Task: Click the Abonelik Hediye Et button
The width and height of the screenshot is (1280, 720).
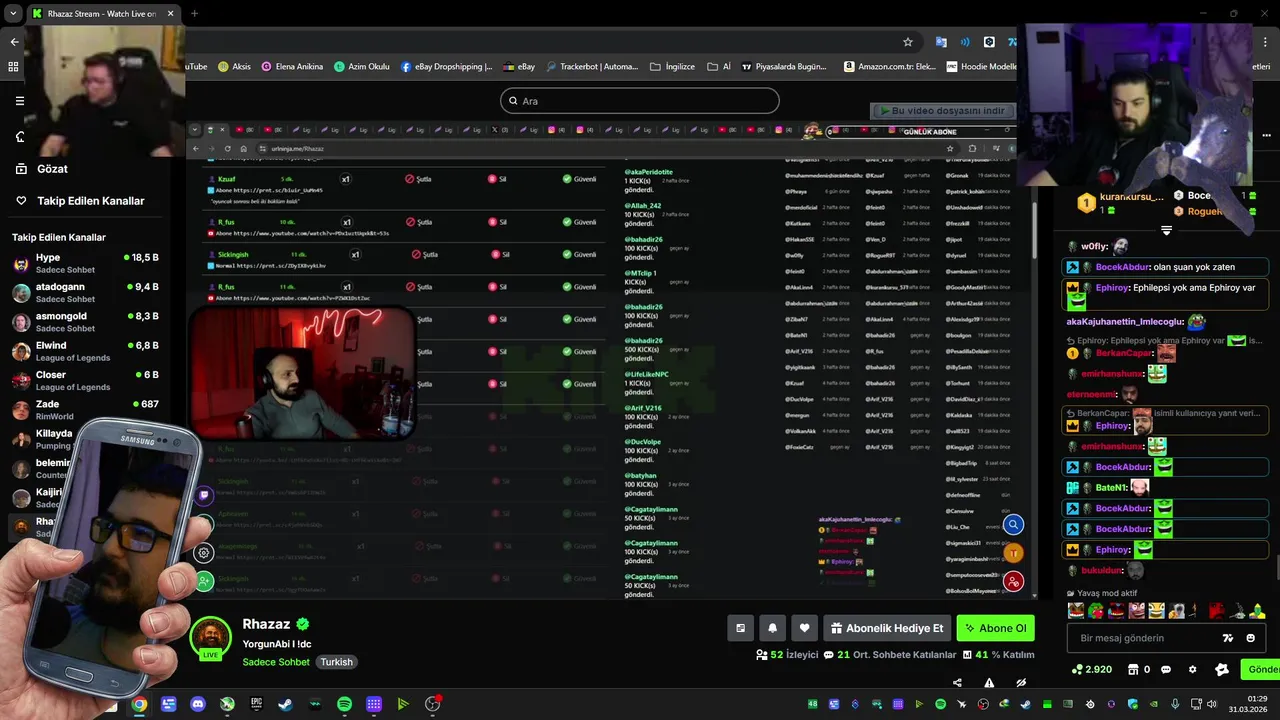Action: [x=886, y=628]
